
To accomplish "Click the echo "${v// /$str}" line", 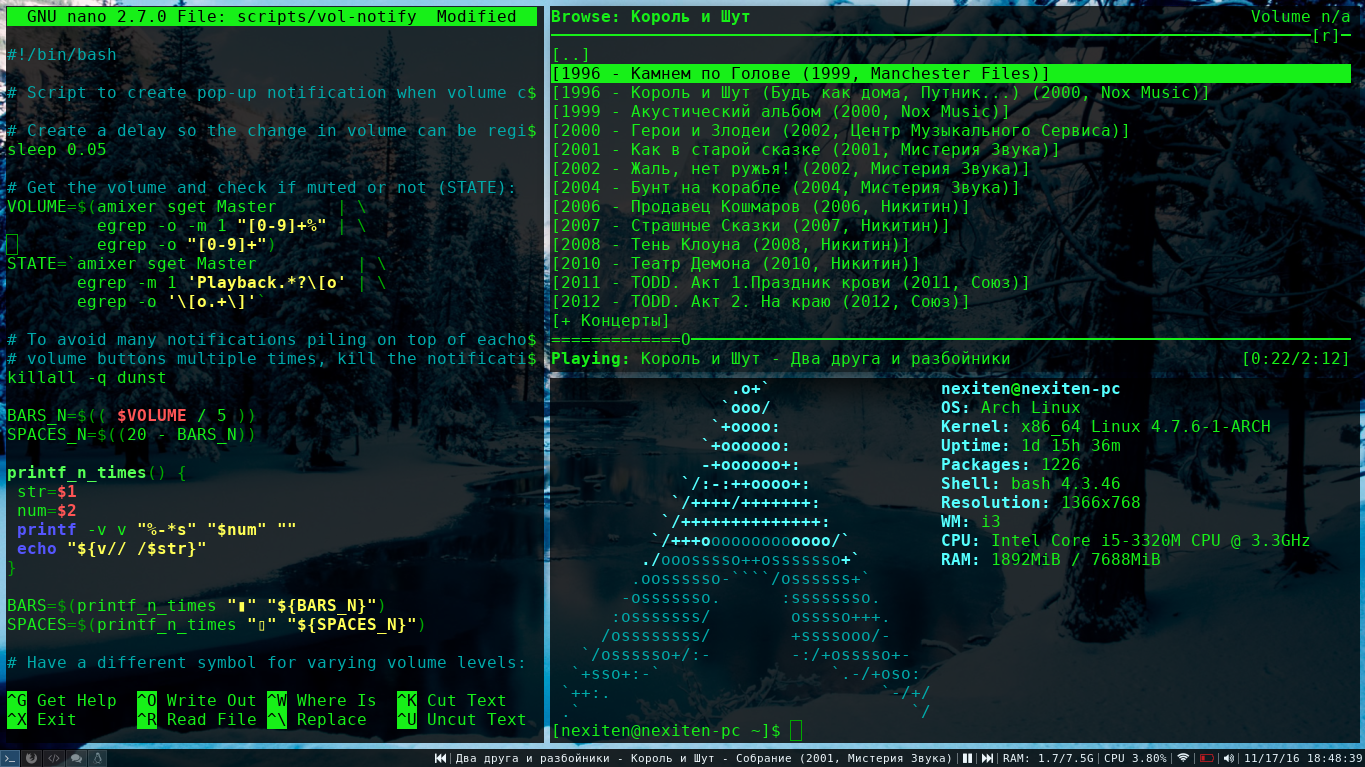I will tap(112, 549).
